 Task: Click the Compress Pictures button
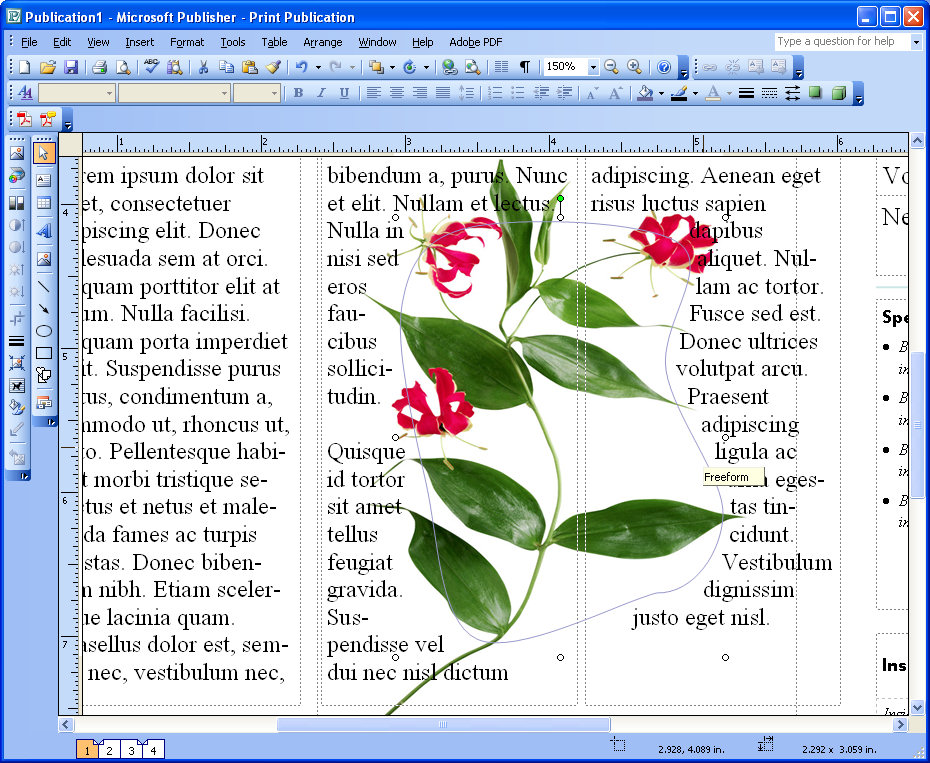click(17, 363)
